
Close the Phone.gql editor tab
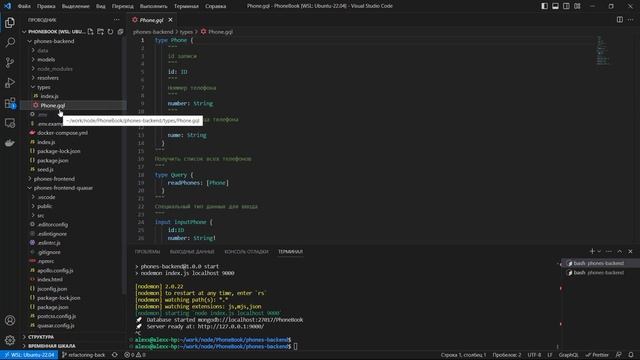pos(170,20)
